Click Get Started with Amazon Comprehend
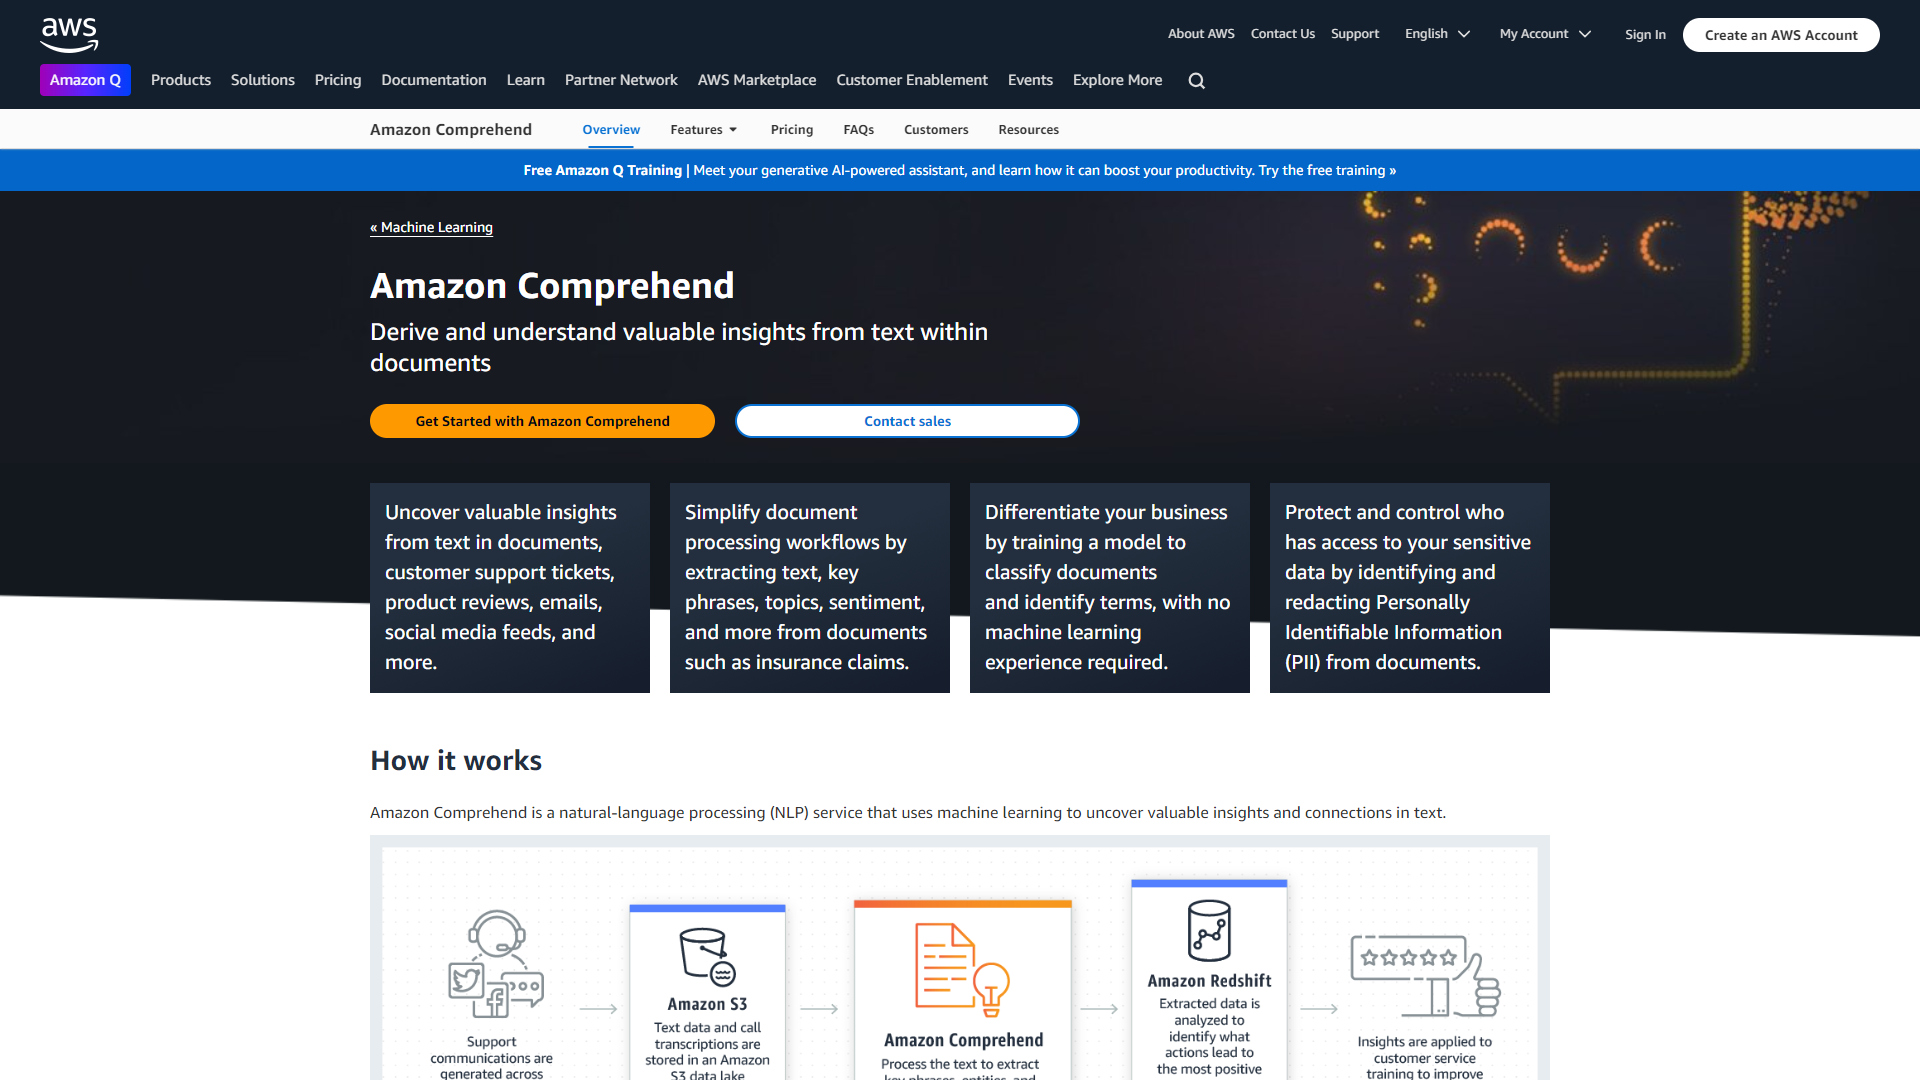 click(542, 421)
